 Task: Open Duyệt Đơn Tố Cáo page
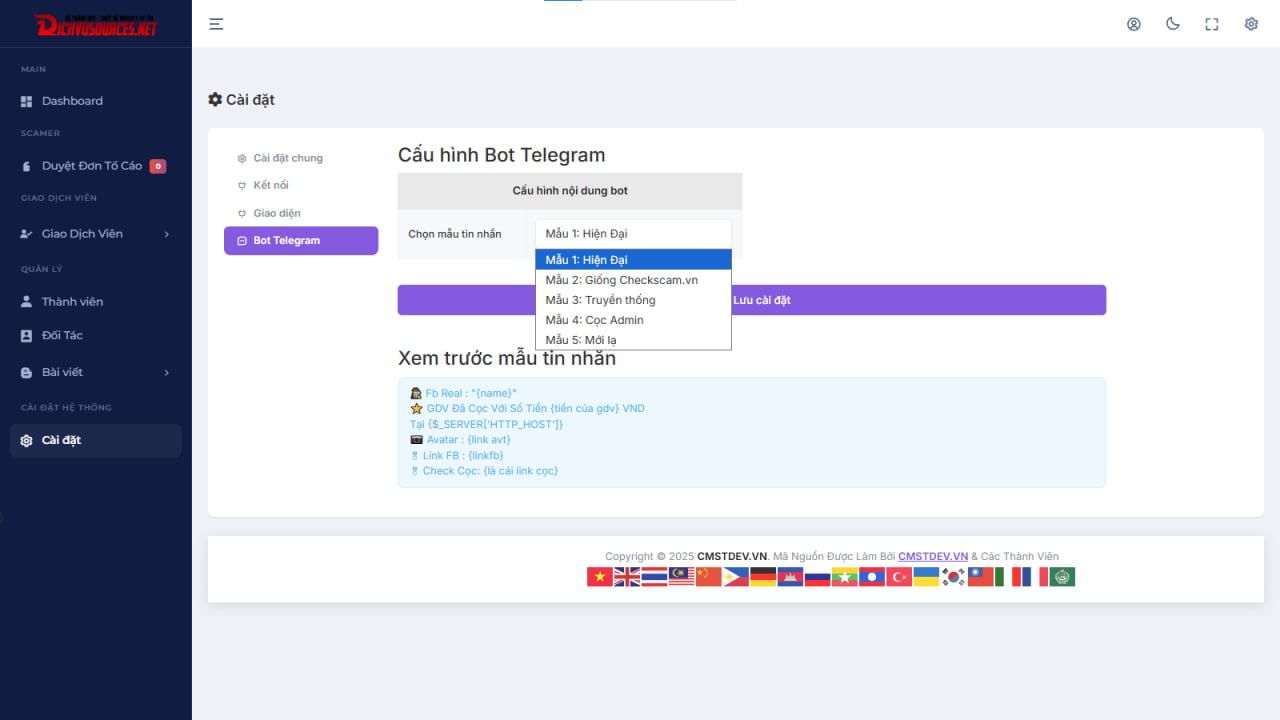pos(91,166)
